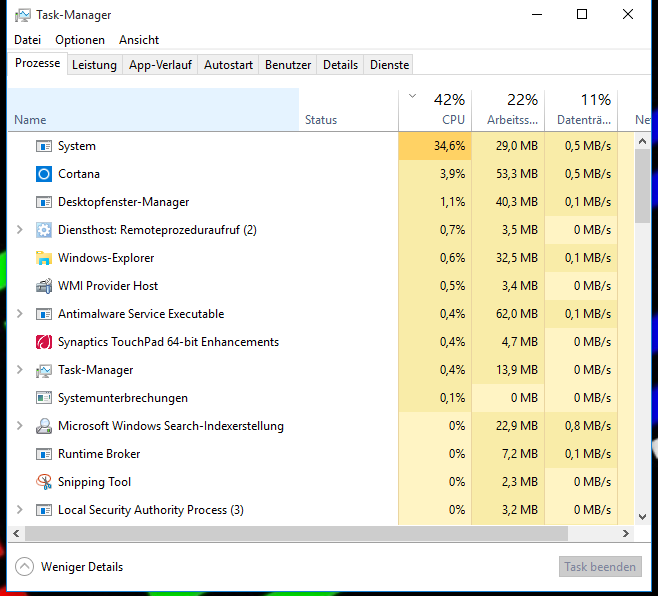Click the System process icon
This screenshot has width=658, height=596.
pos(44,146)
